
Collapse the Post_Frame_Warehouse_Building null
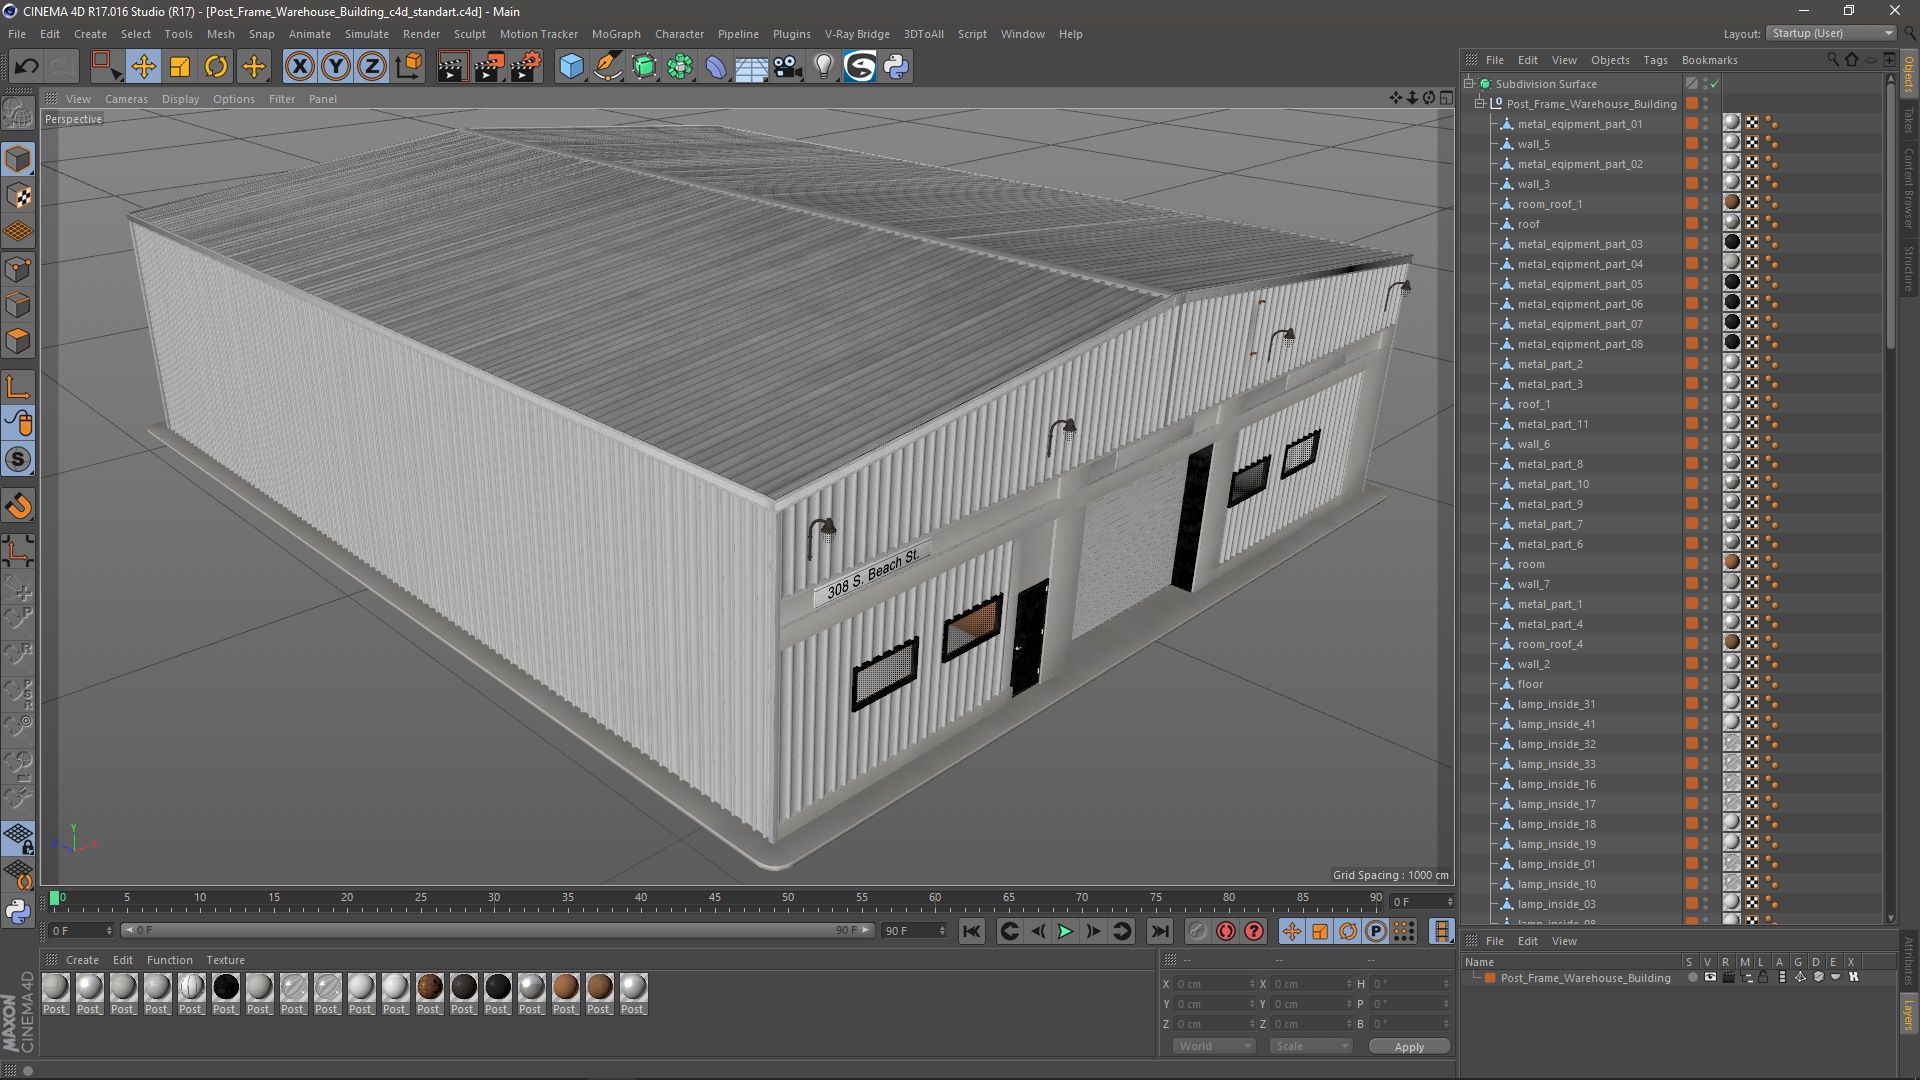click(1480, 104)
